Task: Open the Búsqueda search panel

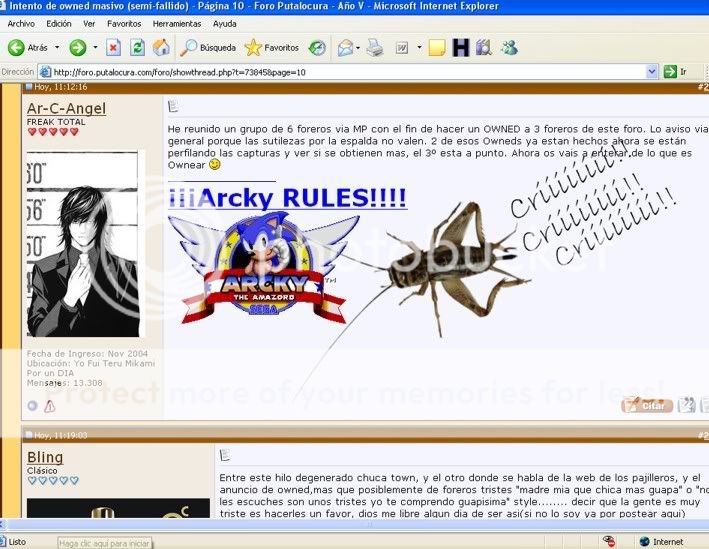Action: (208, 47)
